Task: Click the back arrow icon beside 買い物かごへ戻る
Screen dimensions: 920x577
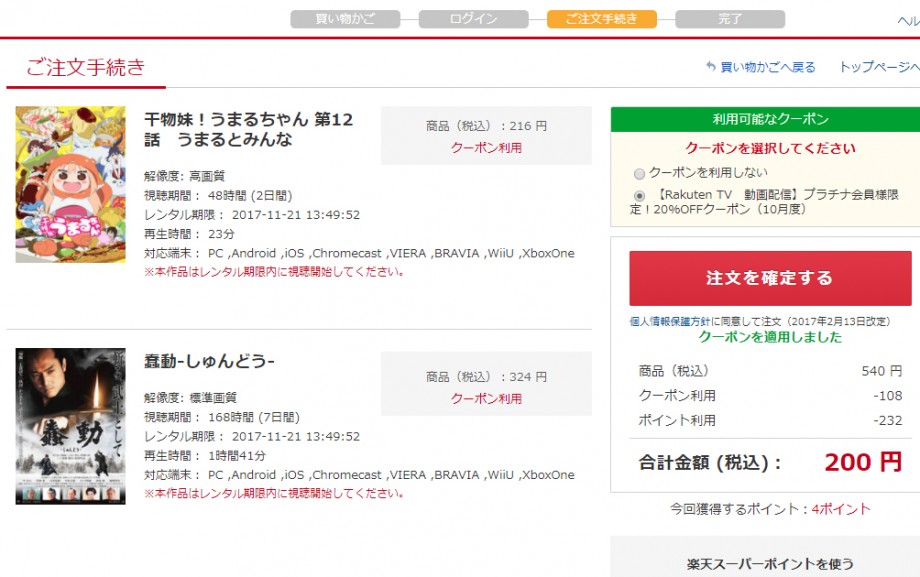Action: (711, 67)
